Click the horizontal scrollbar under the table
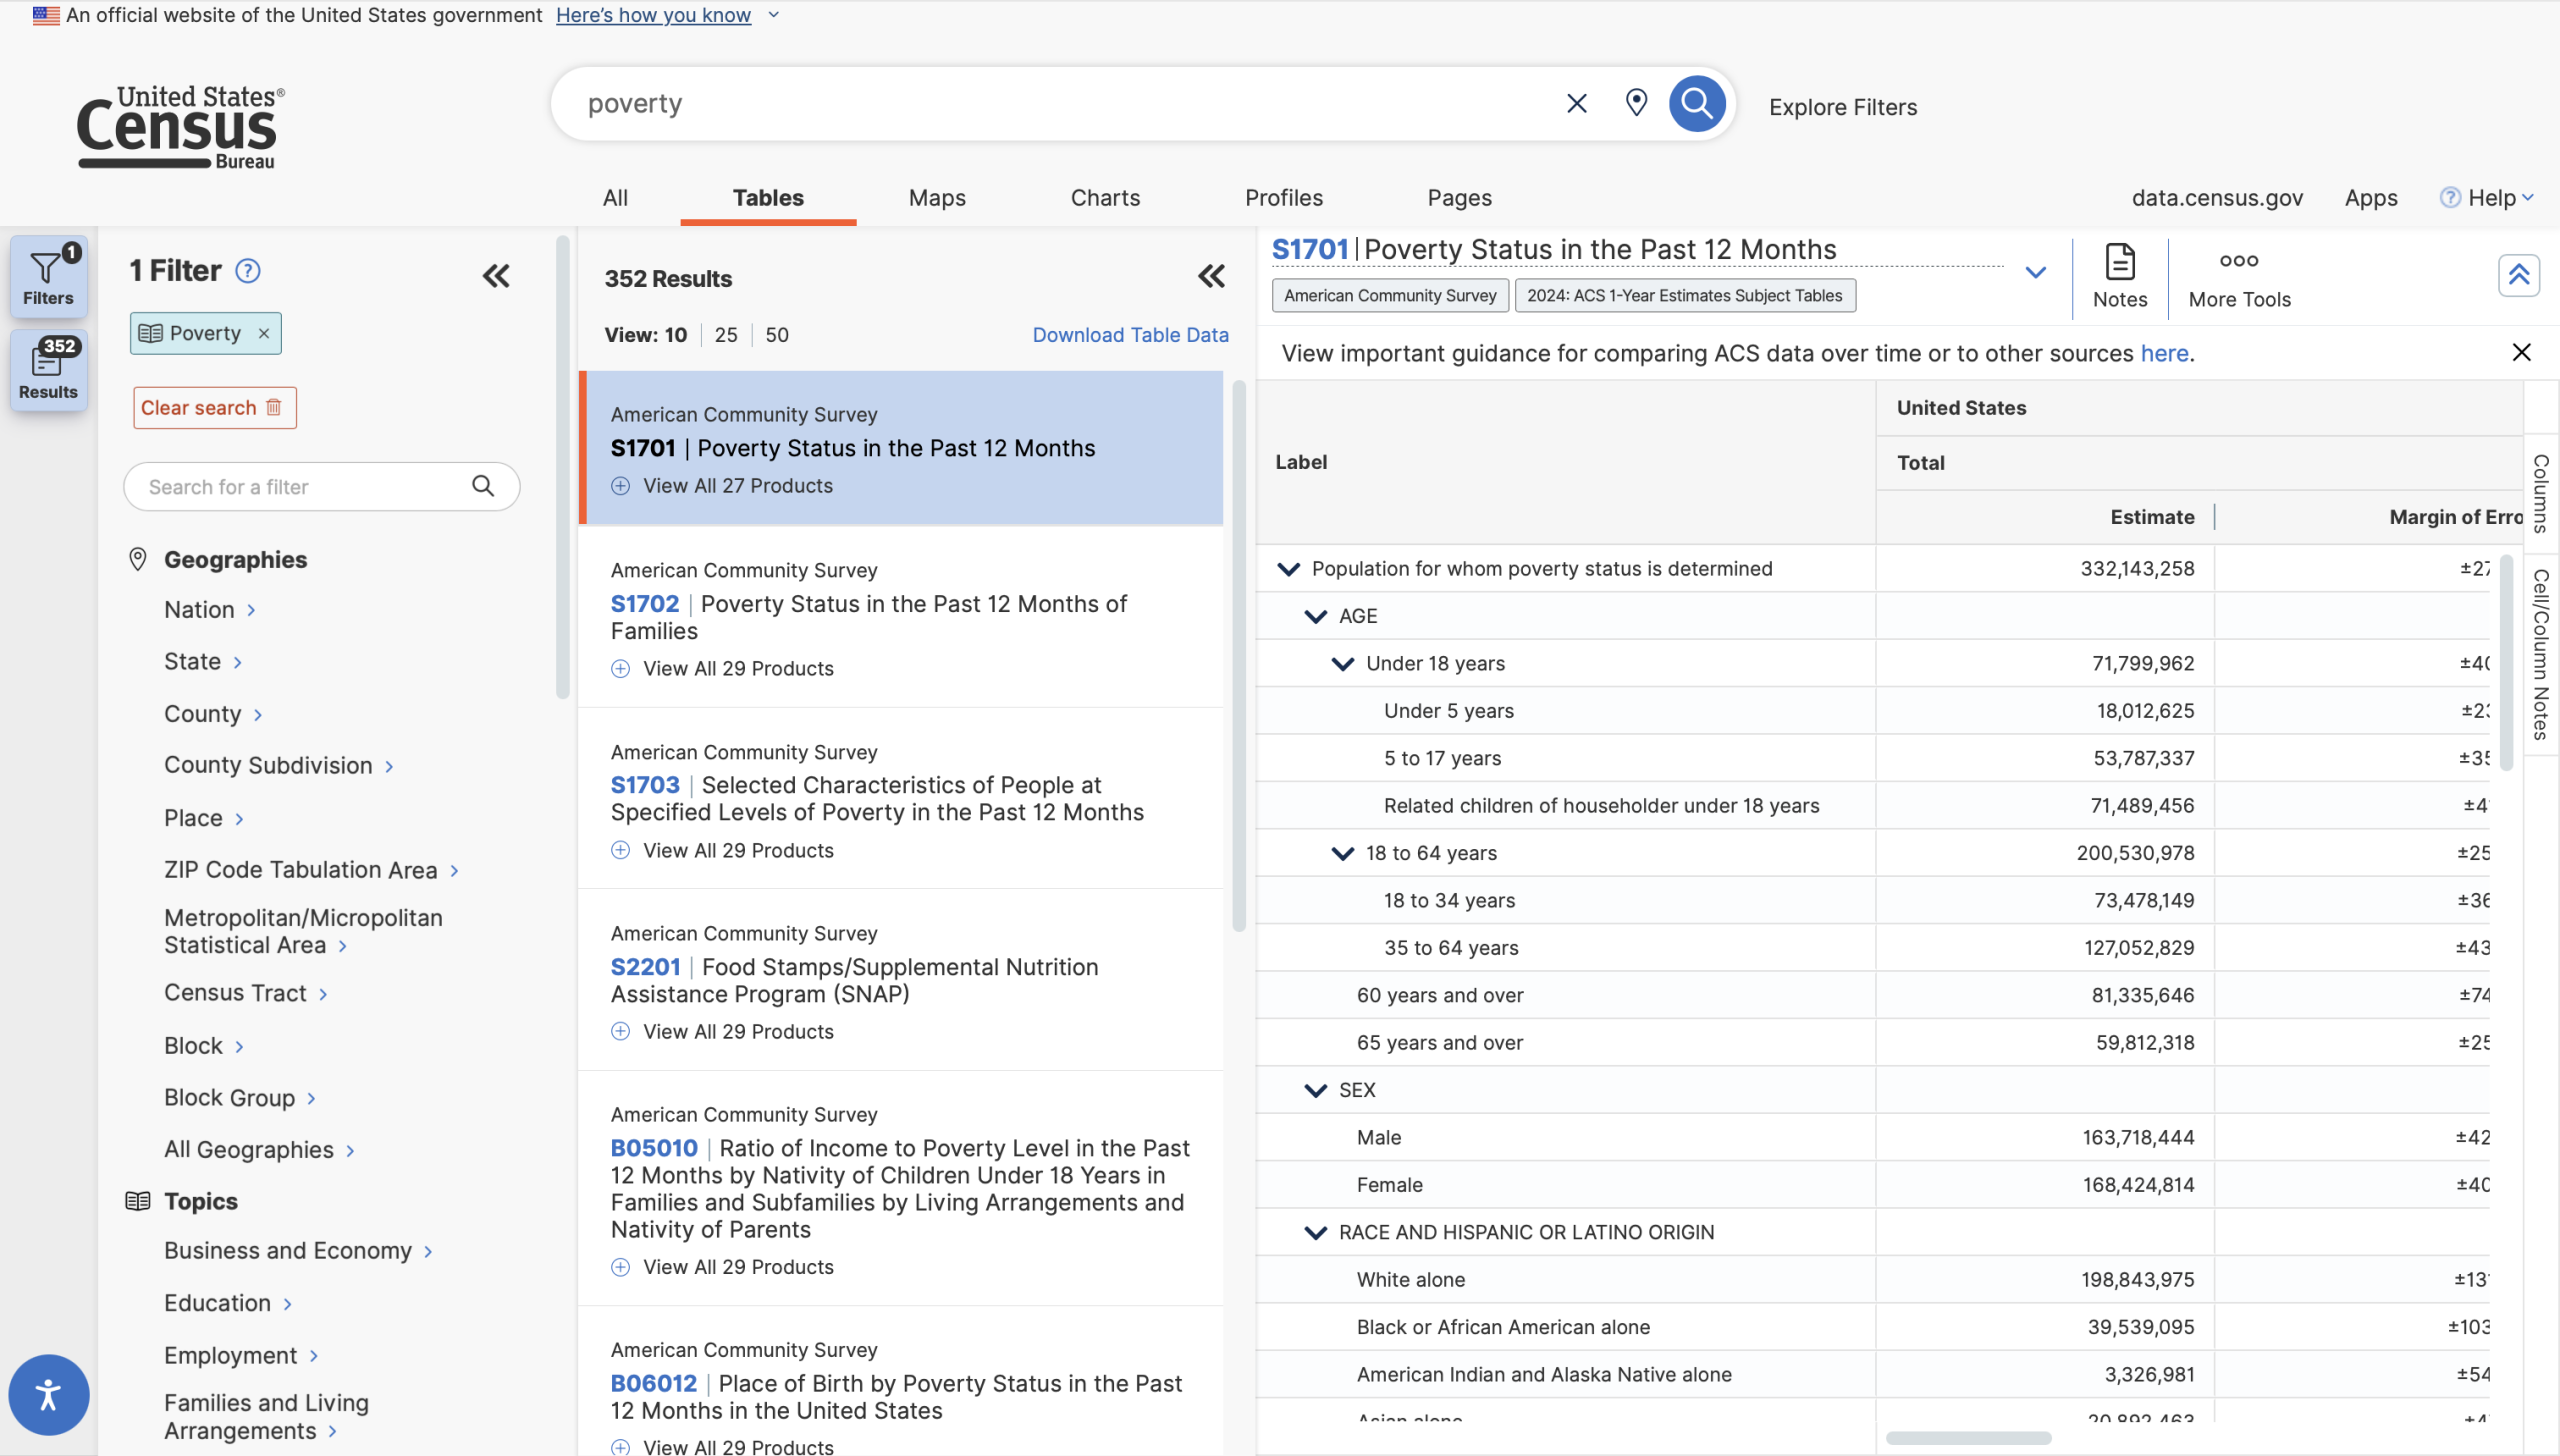The height and width of the screenshot is (1456, 2560). point(1968,1438)
